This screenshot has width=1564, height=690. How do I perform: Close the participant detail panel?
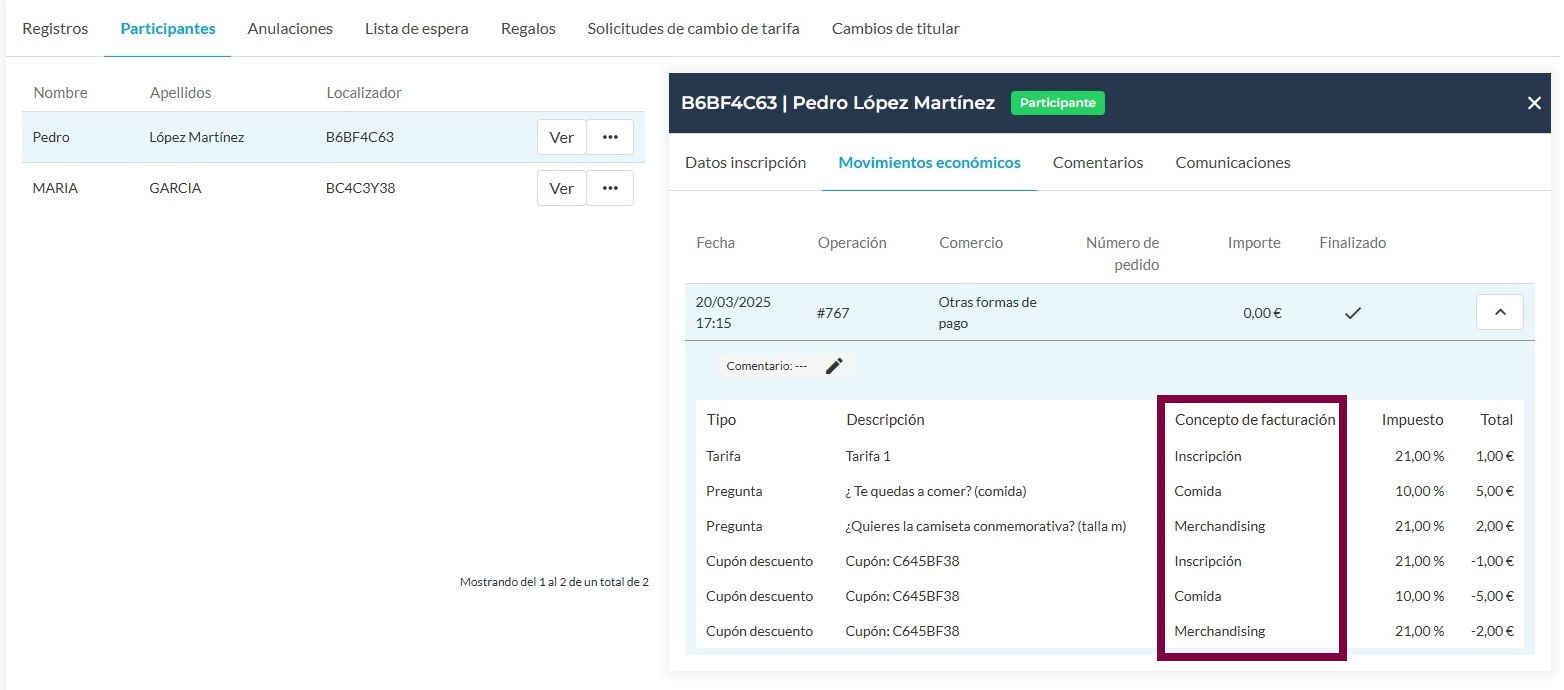[1534, 103]
